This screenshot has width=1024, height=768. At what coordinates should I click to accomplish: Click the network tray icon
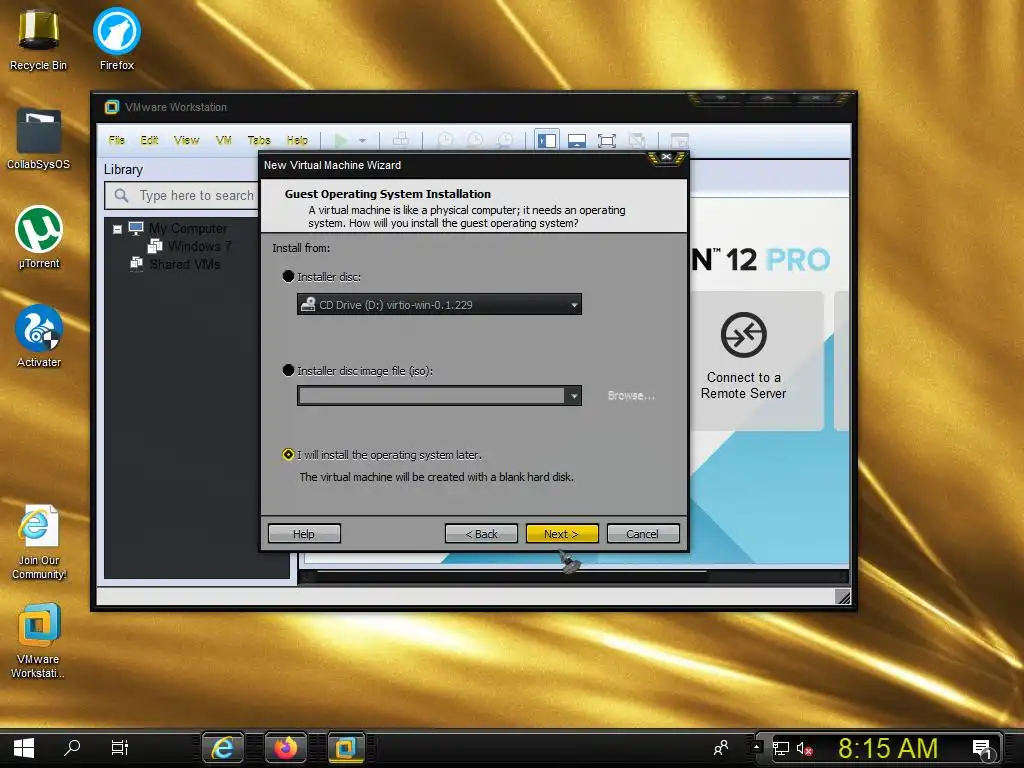click(x=780, y=748)
